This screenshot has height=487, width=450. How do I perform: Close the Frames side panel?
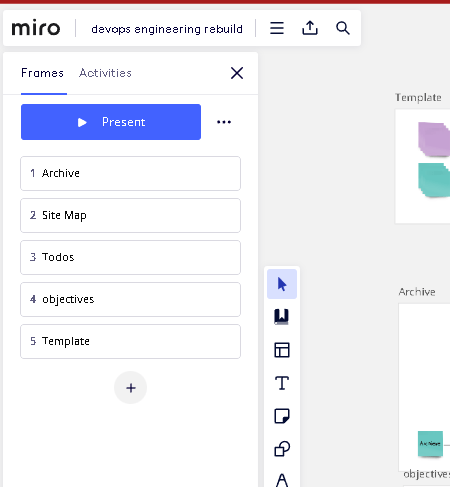(x=237, y=73)
